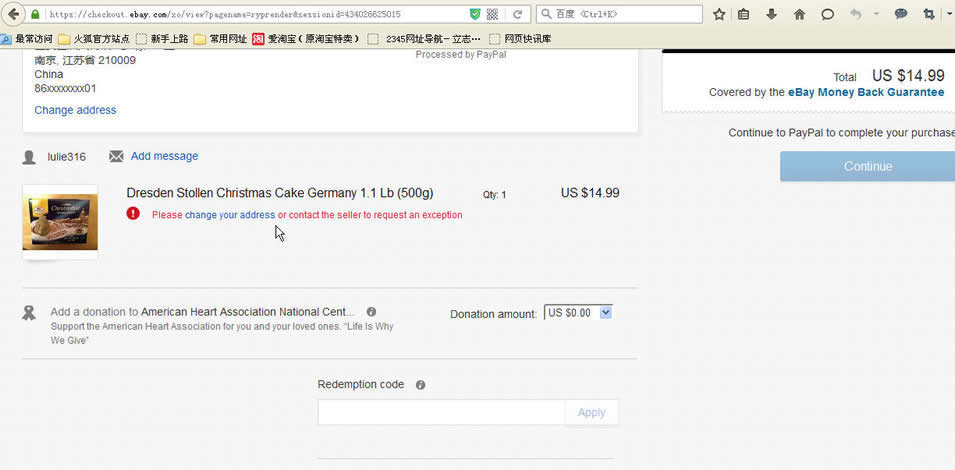This screenshot has height=470, width=955.
Task: Open 火狐官方站点 bookmark folder
Action: (x=94, y=39)
